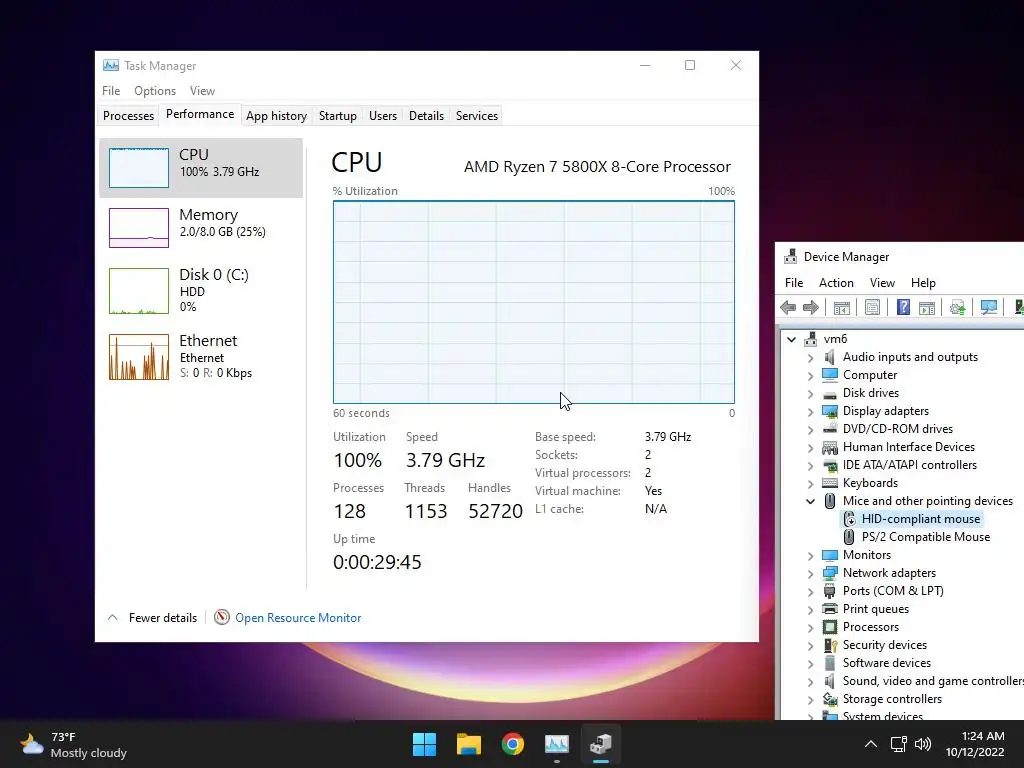Expand the Disk drives category
The height and width of the screenshot is (768, 1024).
[810, 393]
